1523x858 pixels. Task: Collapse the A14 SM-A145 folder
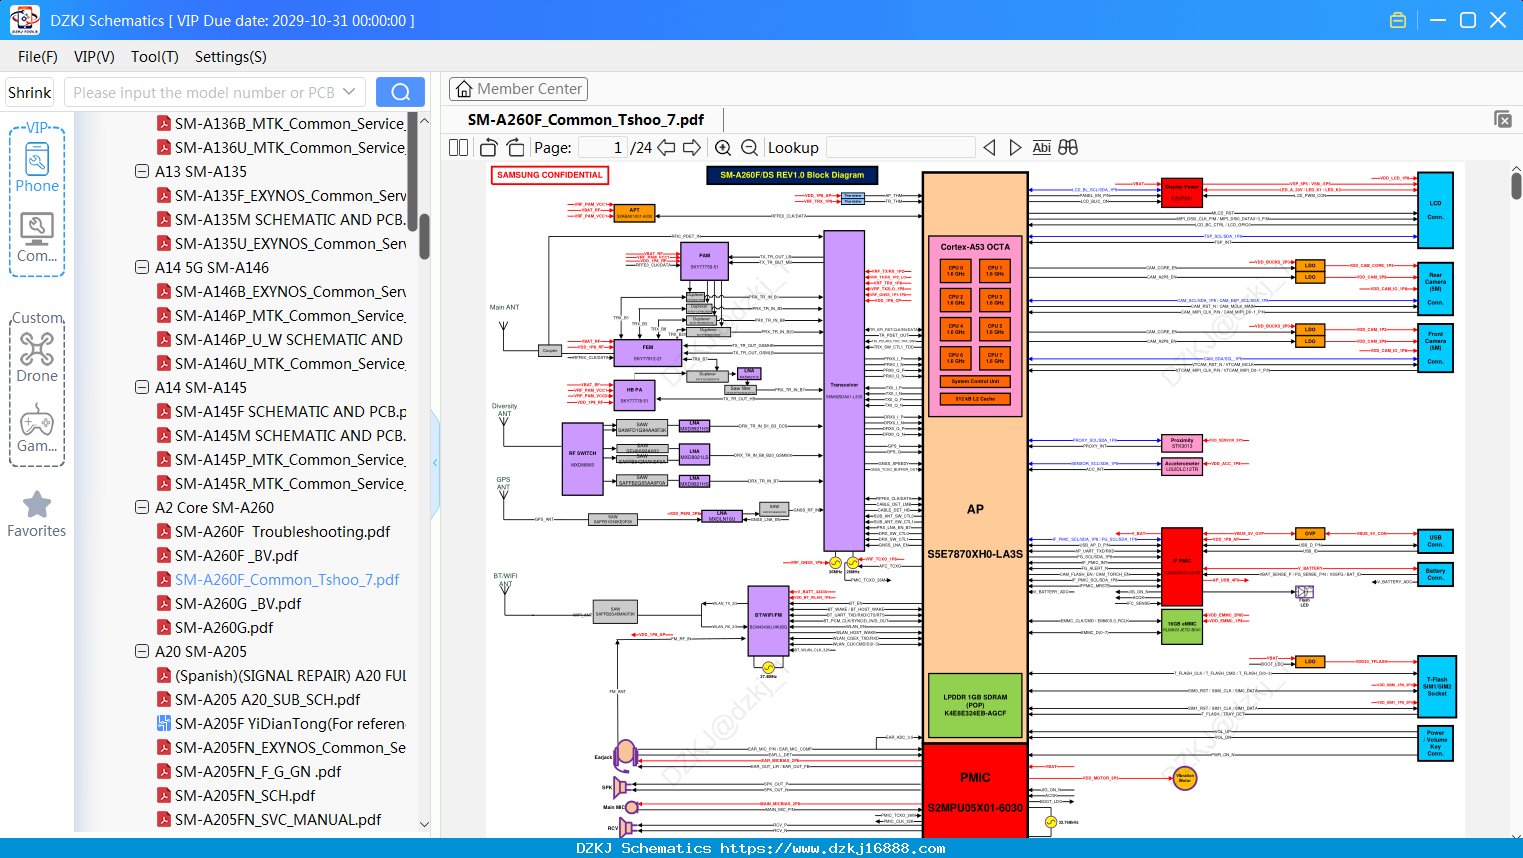142,387
